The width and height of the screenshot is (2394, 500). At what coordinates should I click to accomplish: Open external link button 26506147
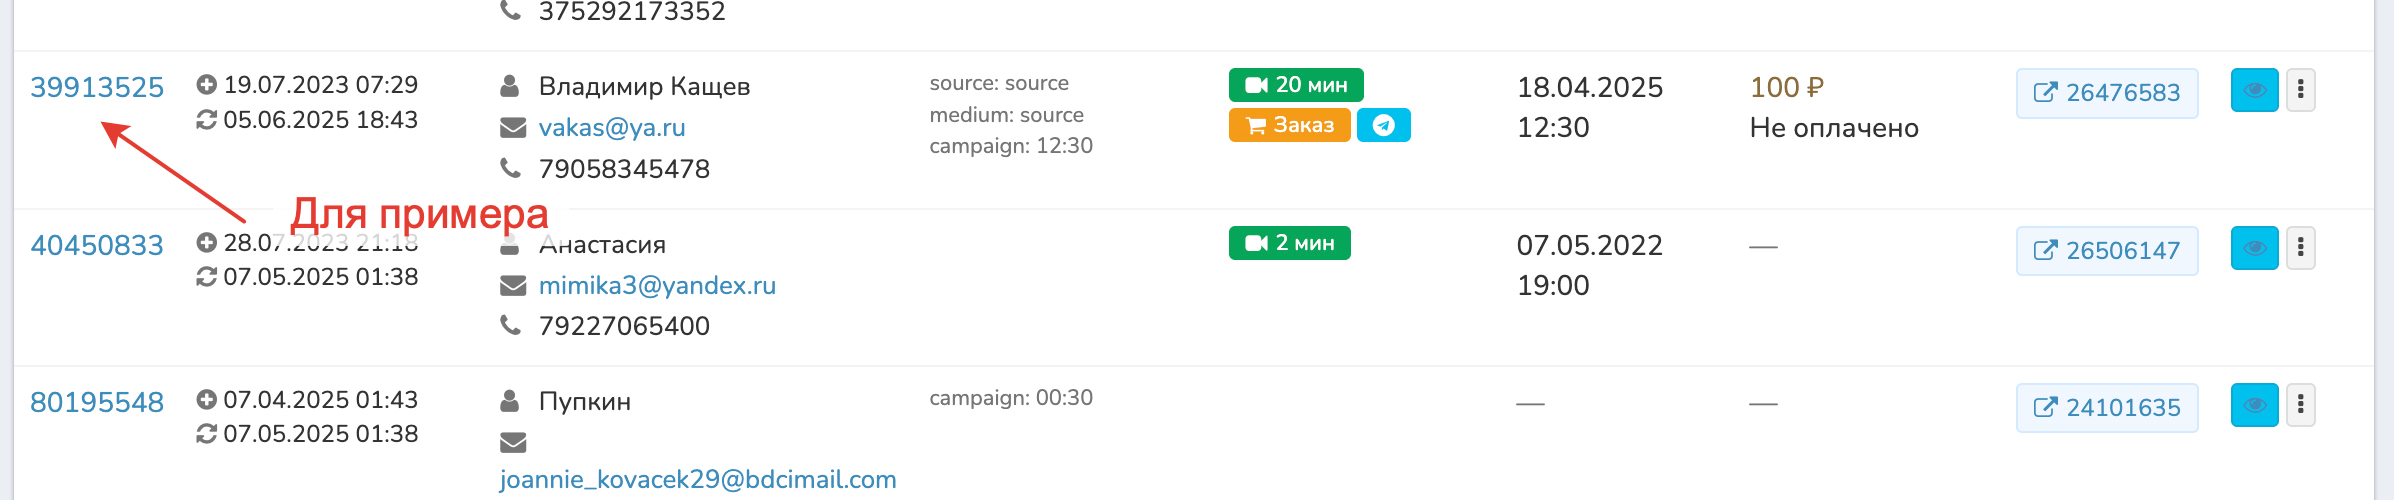pos(2106,251)
